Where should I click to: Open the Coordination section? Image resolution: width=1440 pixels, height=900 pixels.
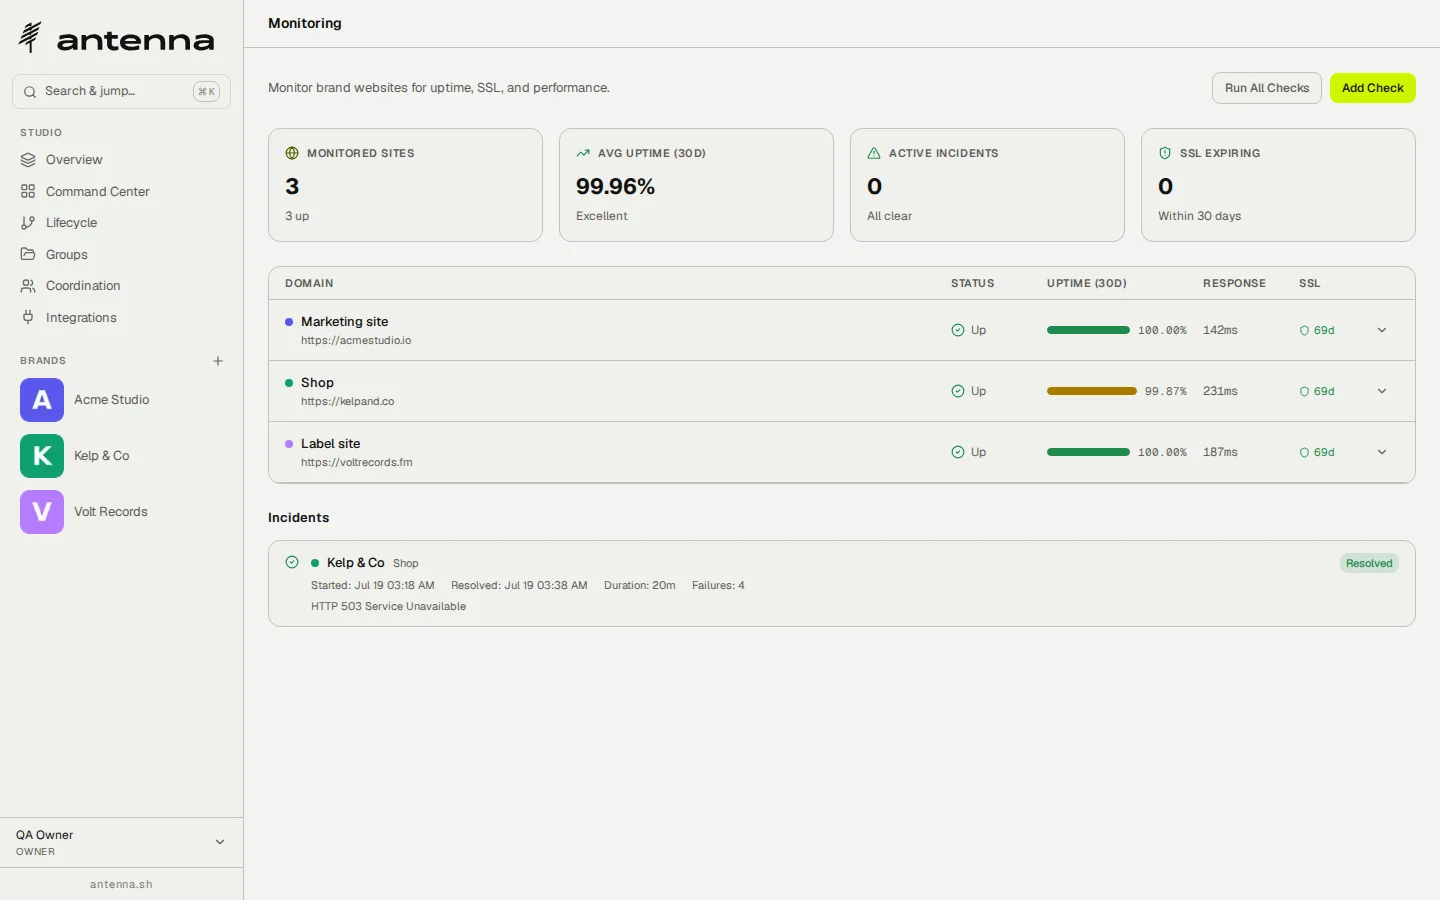pyautogui.click(x=121, y=286)
